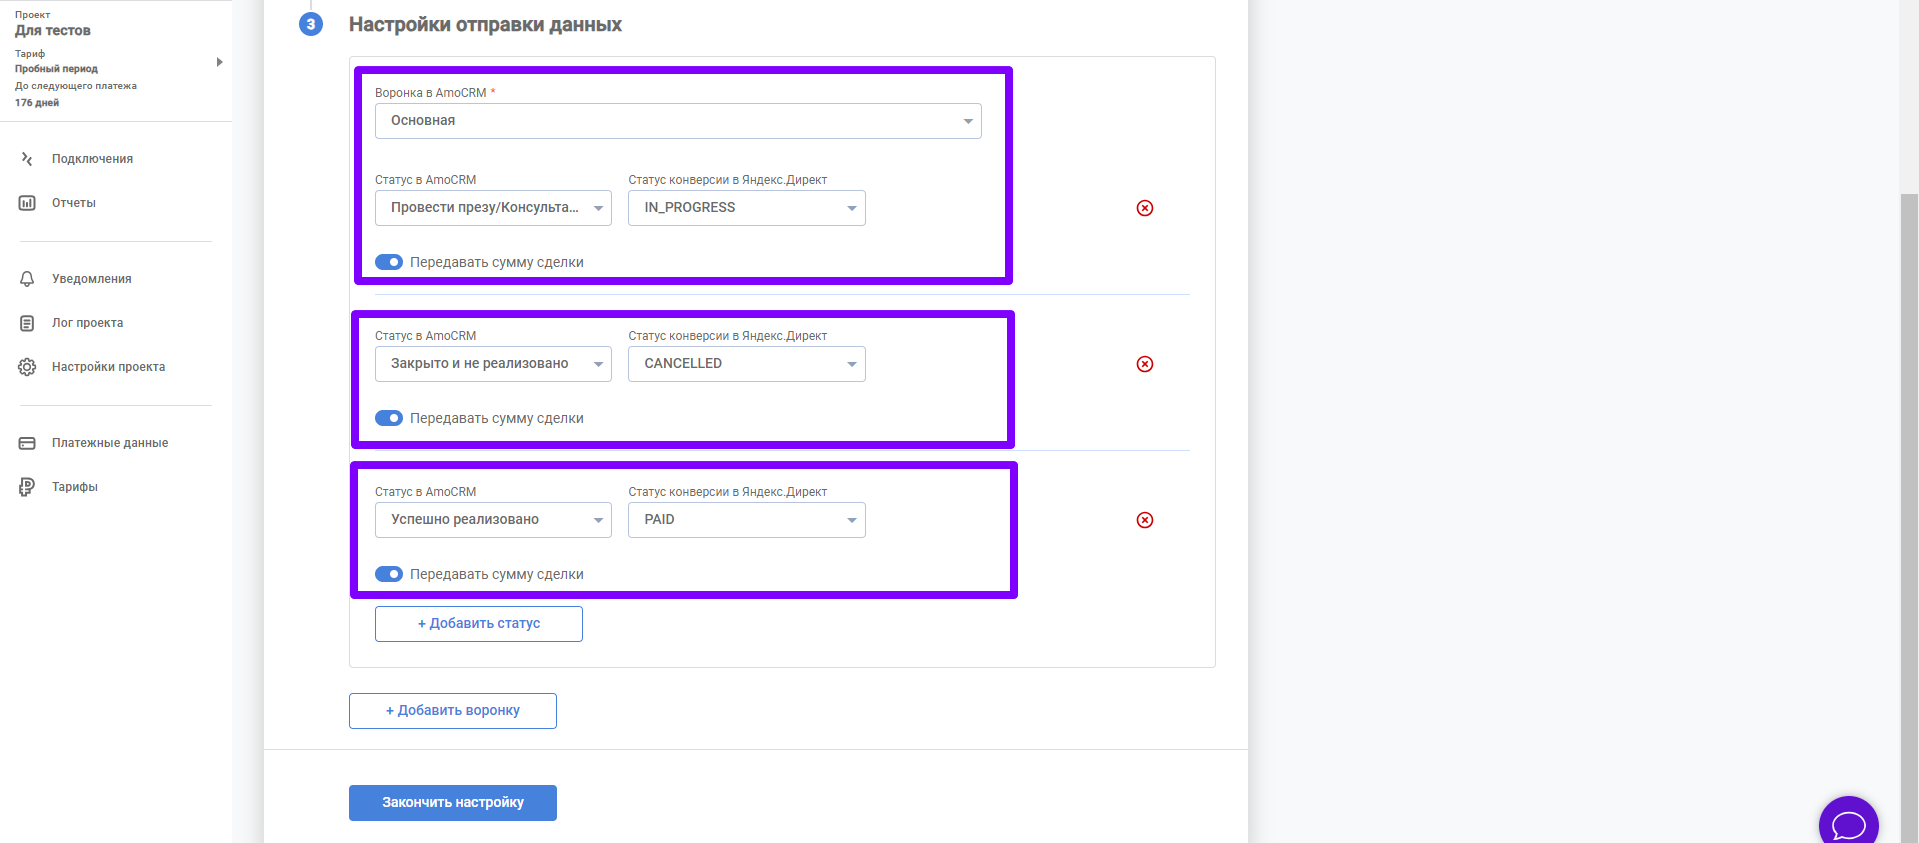Open the Тарифы menu item

75,487
